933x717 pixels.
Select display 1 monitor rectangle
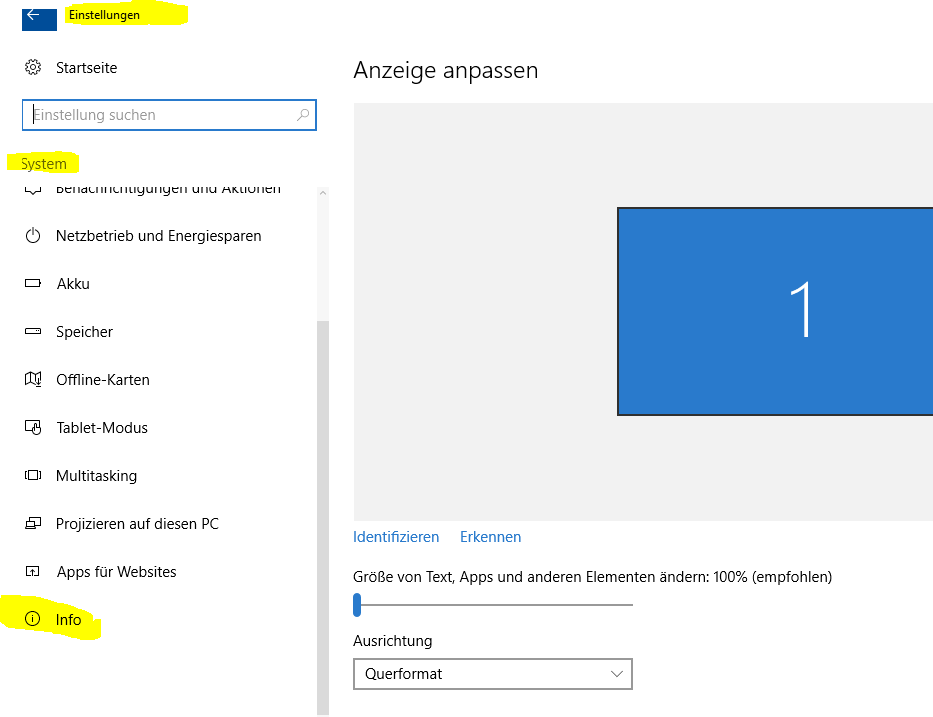click(775, 311)
